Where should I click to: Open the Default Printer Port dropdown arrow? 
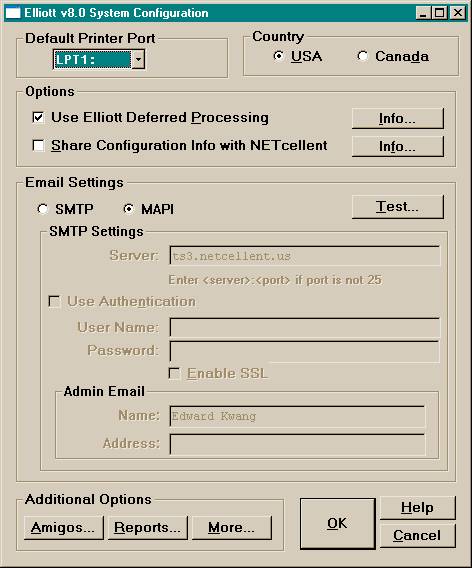[x=138, y=59]
